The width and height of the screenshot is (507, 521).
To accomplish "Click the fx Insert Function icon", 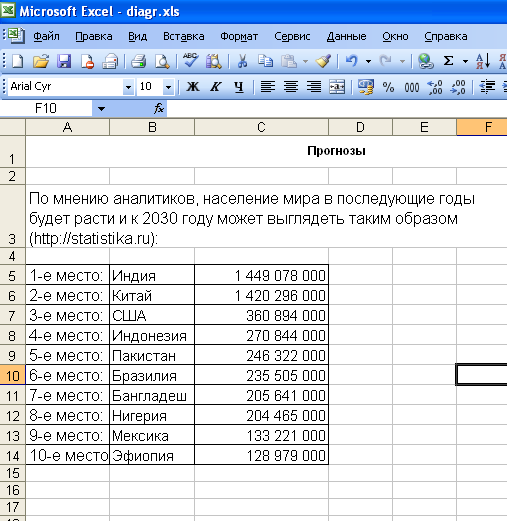I will pyautogui.click(x=159, y=108).
